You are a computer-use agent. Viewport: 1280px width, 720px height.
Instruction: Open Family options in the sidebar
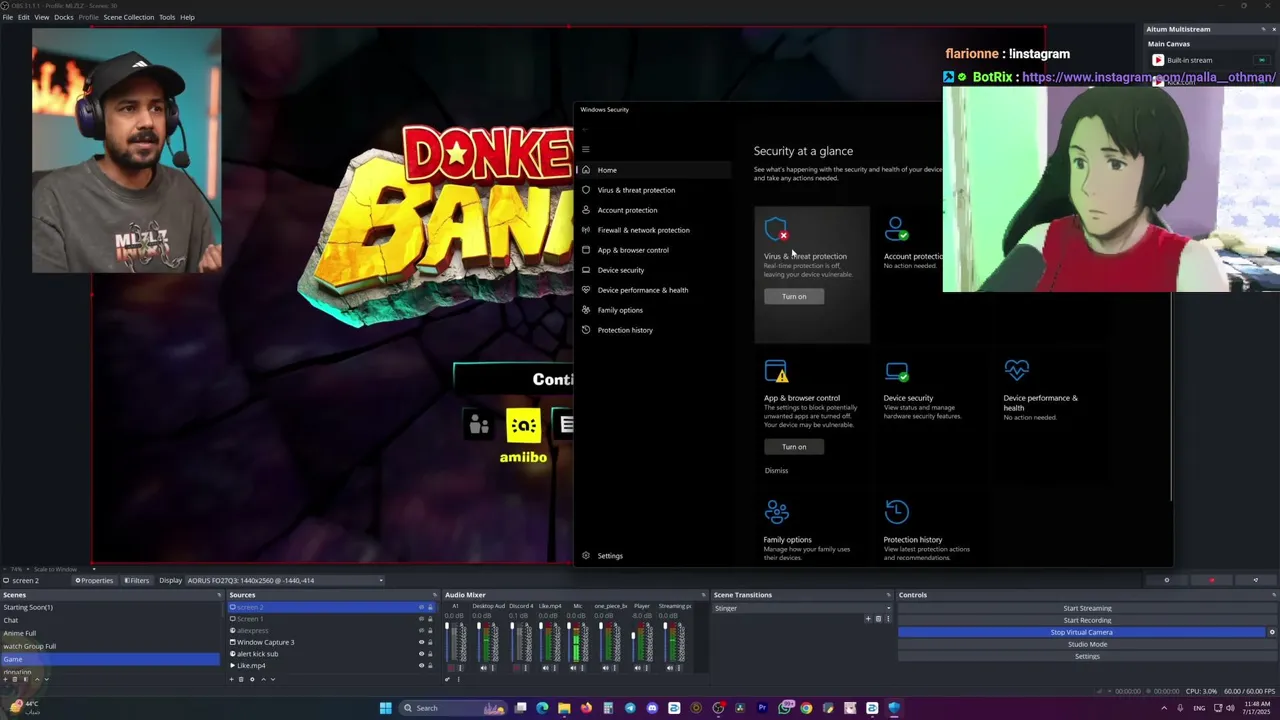pyautogui.click(x=620, y=310)
